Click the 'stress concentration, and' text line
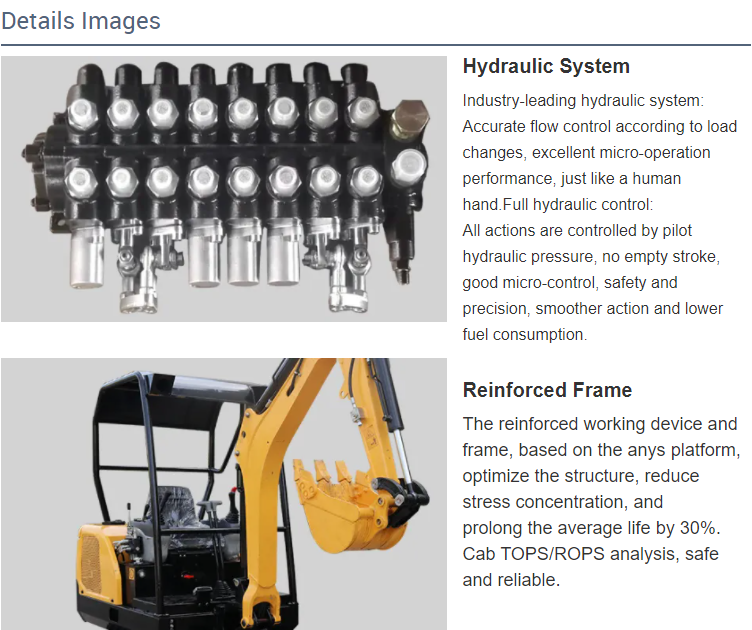752x630 pixels. (562, 502)
